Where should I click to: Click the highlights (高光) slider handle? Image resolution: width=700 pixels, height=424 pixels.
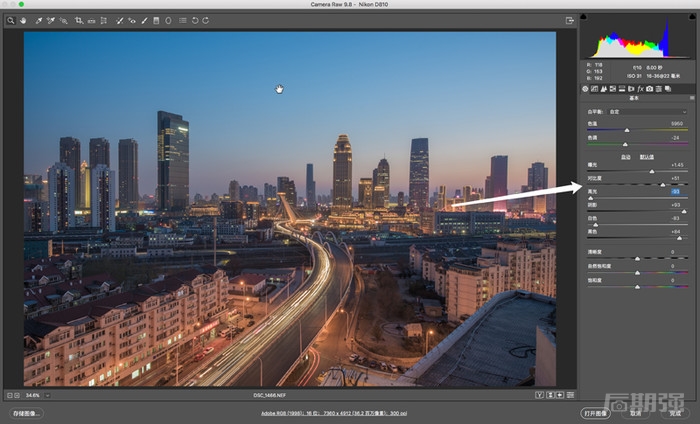click(x=591, y=198)
